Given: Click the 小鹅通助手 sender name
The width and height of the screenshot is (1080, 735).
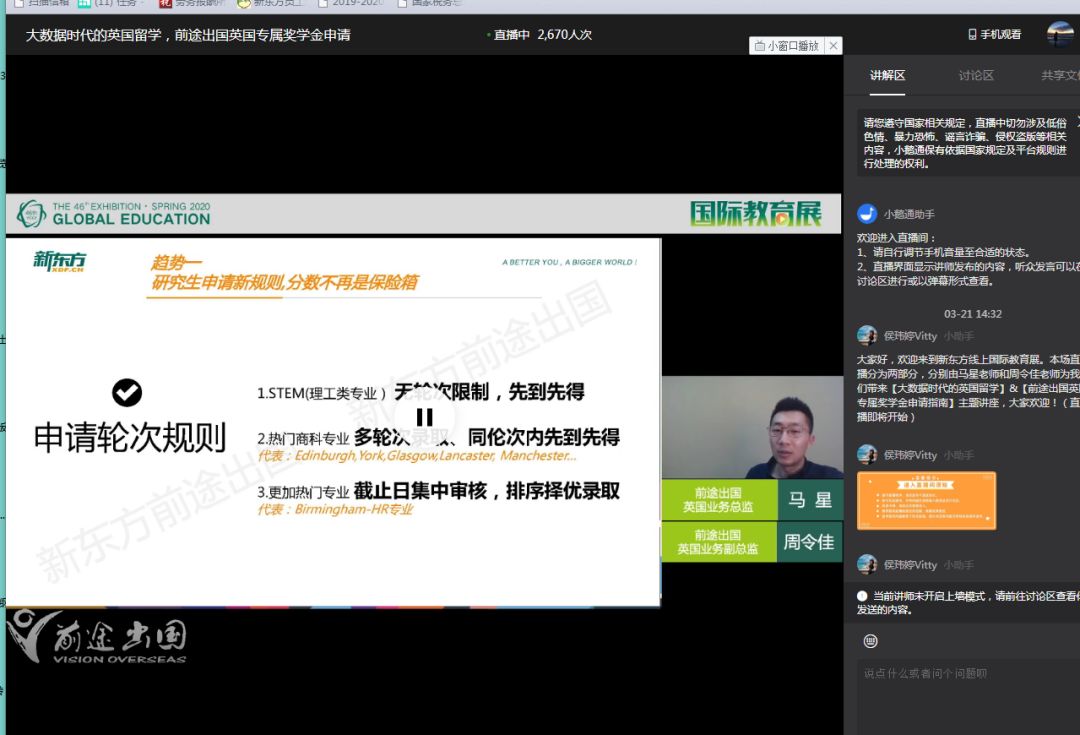Looking at the screenshot, I should (909, 214).
